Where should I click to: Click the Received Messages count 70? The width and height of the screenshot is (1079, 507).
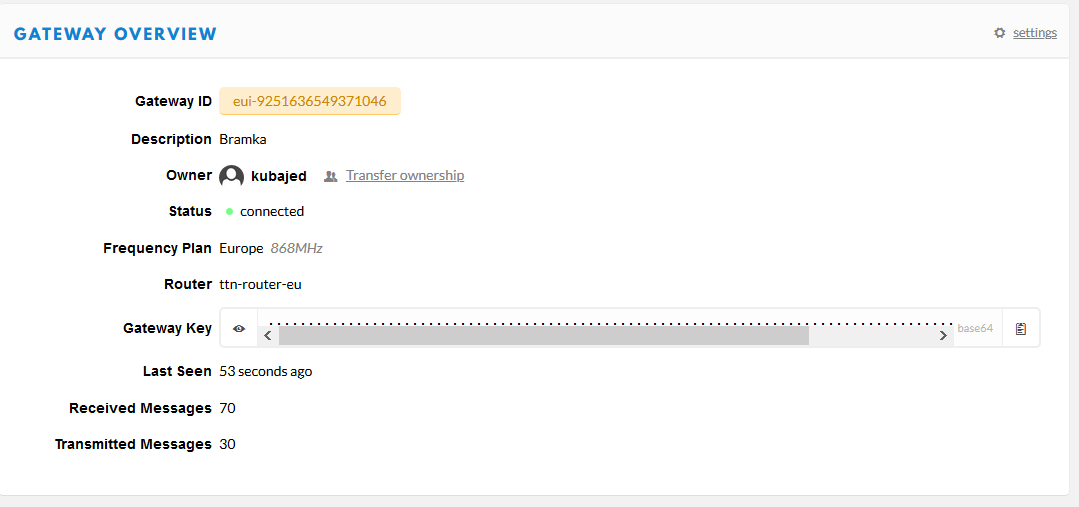pos(227,408)
